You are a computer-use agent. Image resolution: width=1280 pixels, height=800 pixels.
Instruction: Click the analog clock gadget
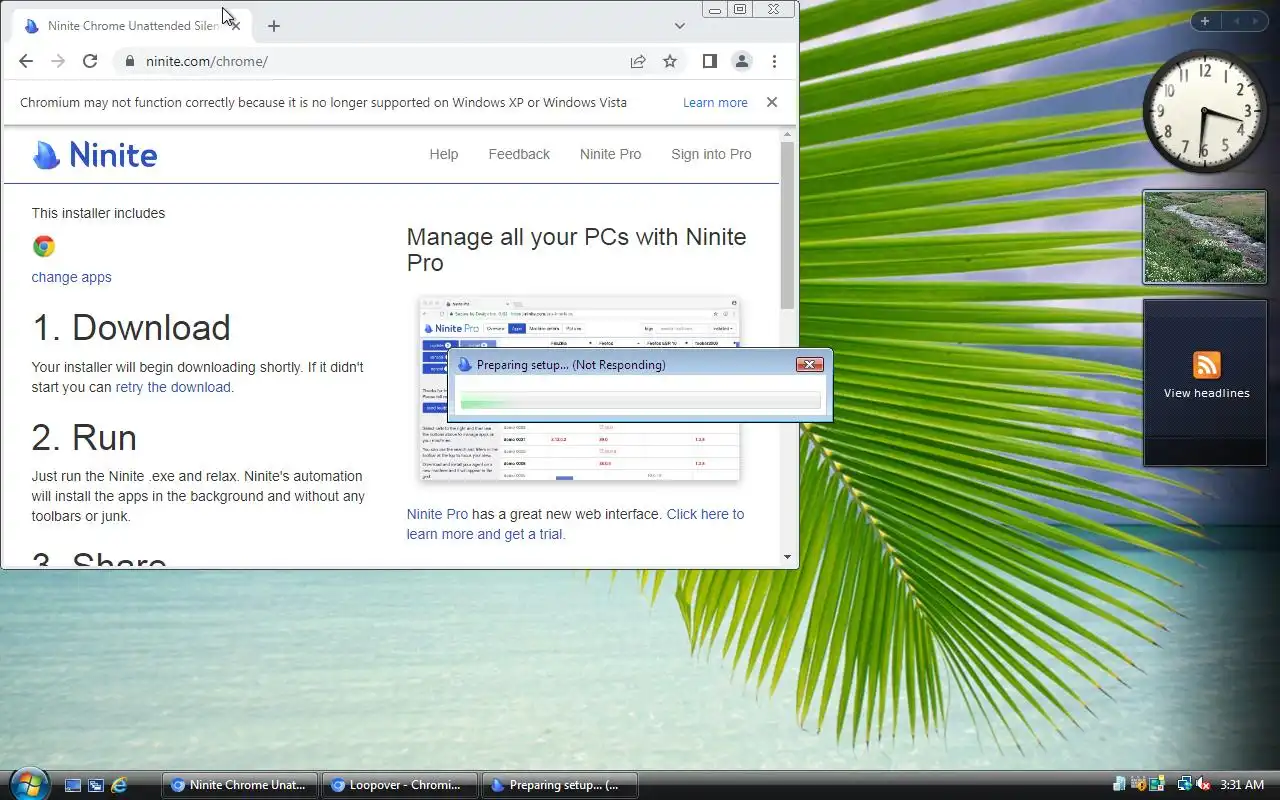pos(1205,110)
